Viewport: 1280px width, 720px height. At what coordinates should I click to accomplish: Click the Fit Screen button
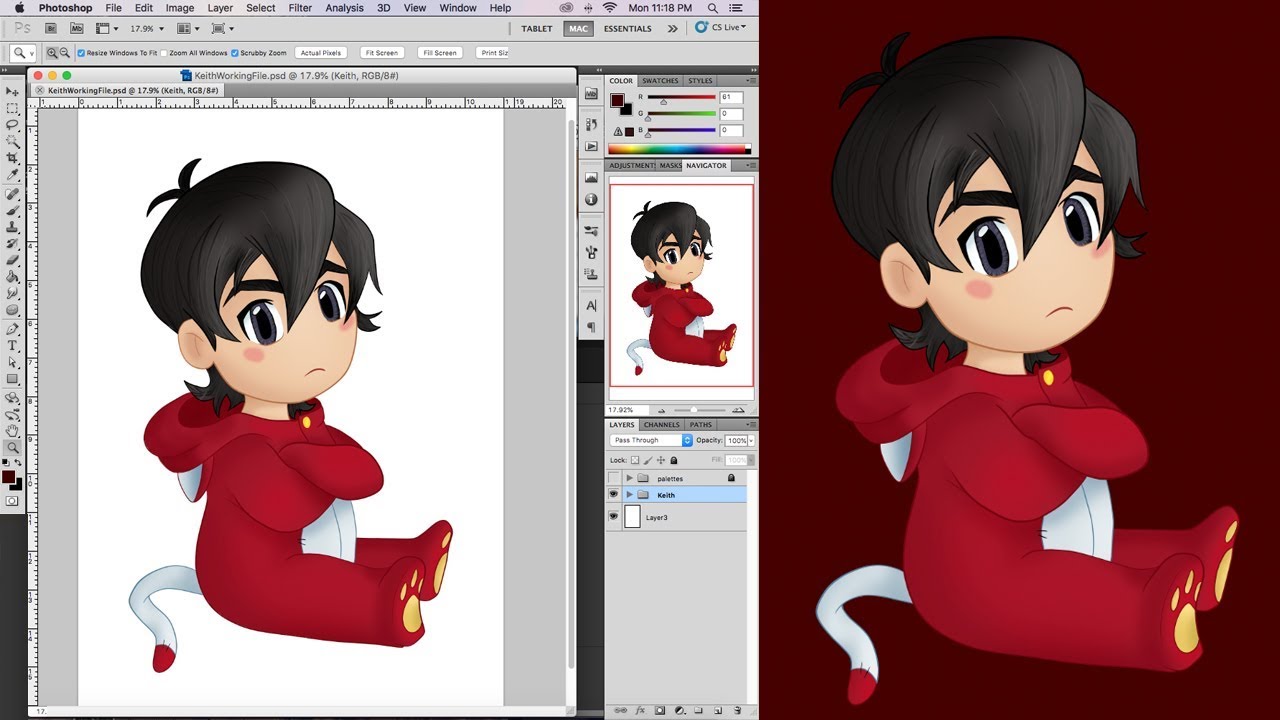click(381, 53)
